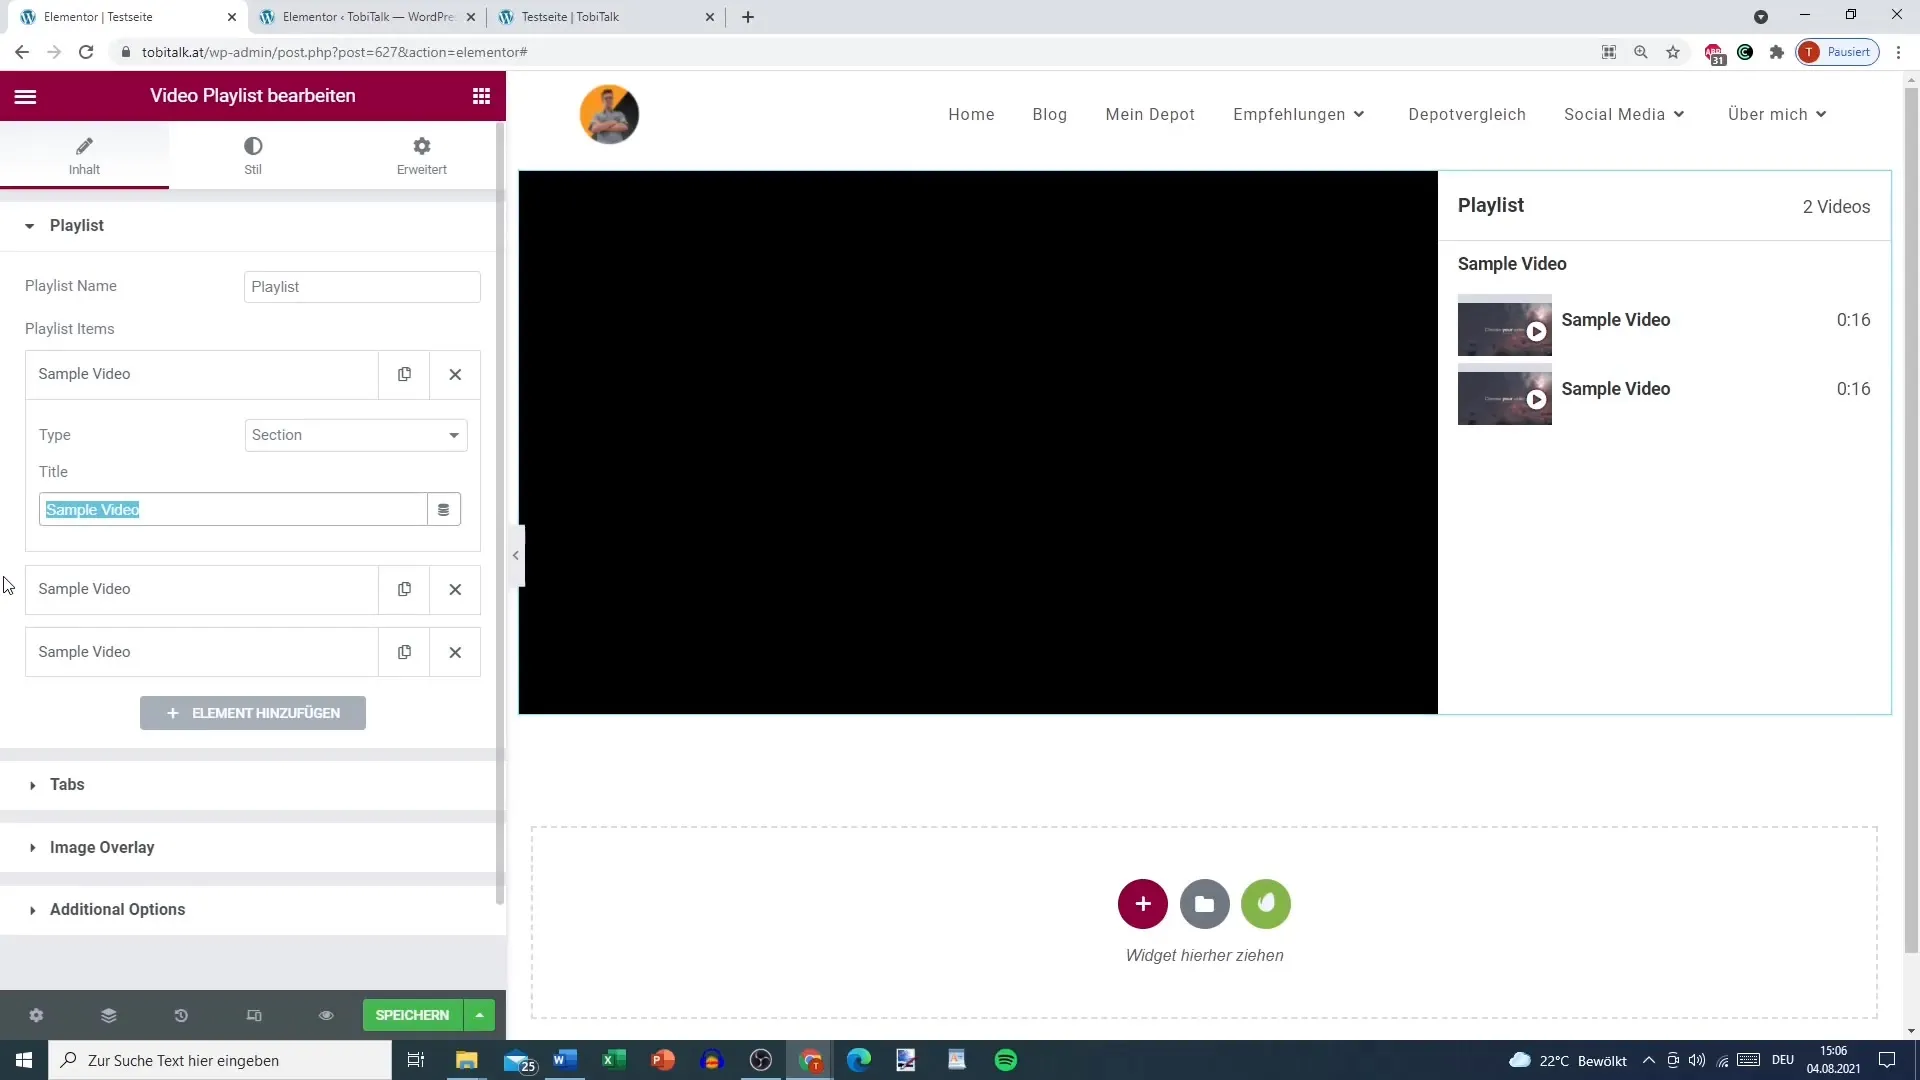Click the Erweitert tab icon
Screen dimensions: 1920x1080
(421, 146)
